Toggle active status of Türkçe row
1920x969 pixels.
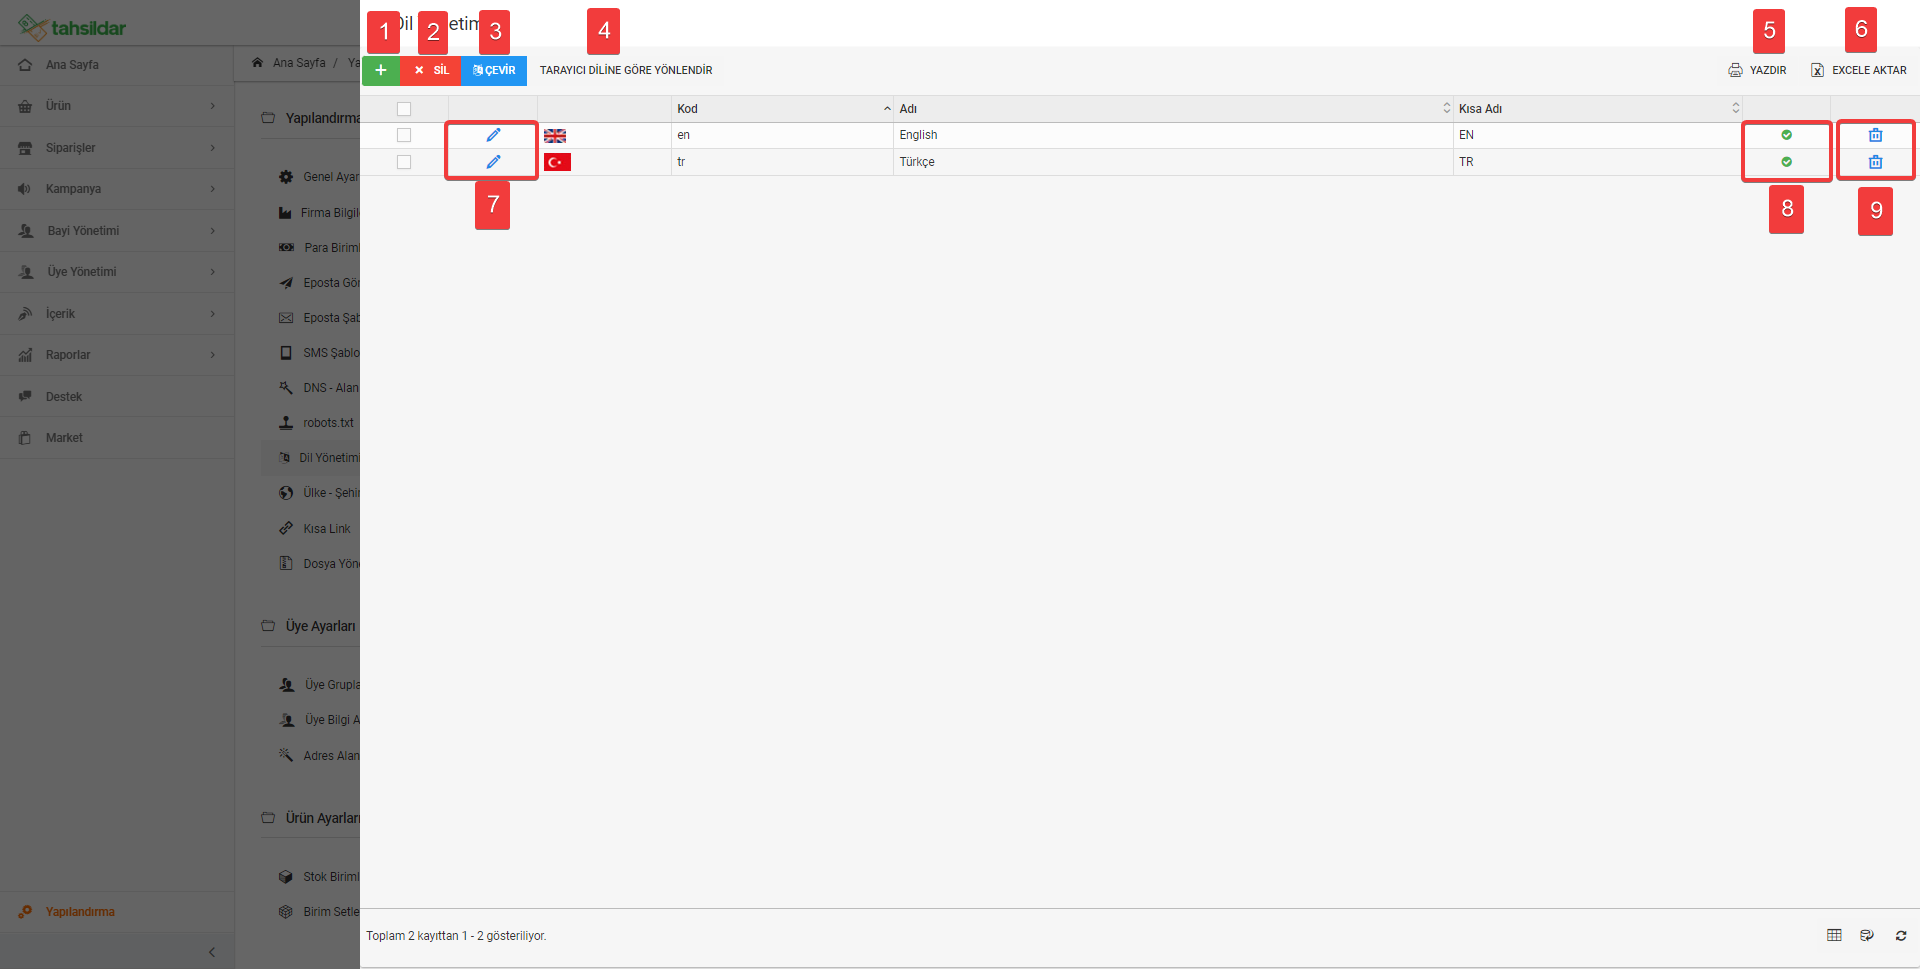tap(1786, 162)
